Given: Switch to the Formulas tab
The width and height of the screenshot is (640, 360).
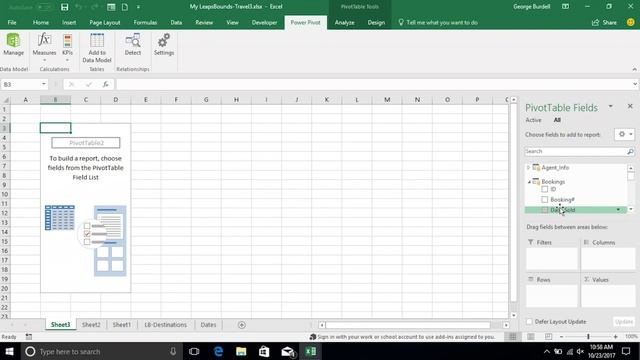Looking at the screenshot, I should click(145, 22).
